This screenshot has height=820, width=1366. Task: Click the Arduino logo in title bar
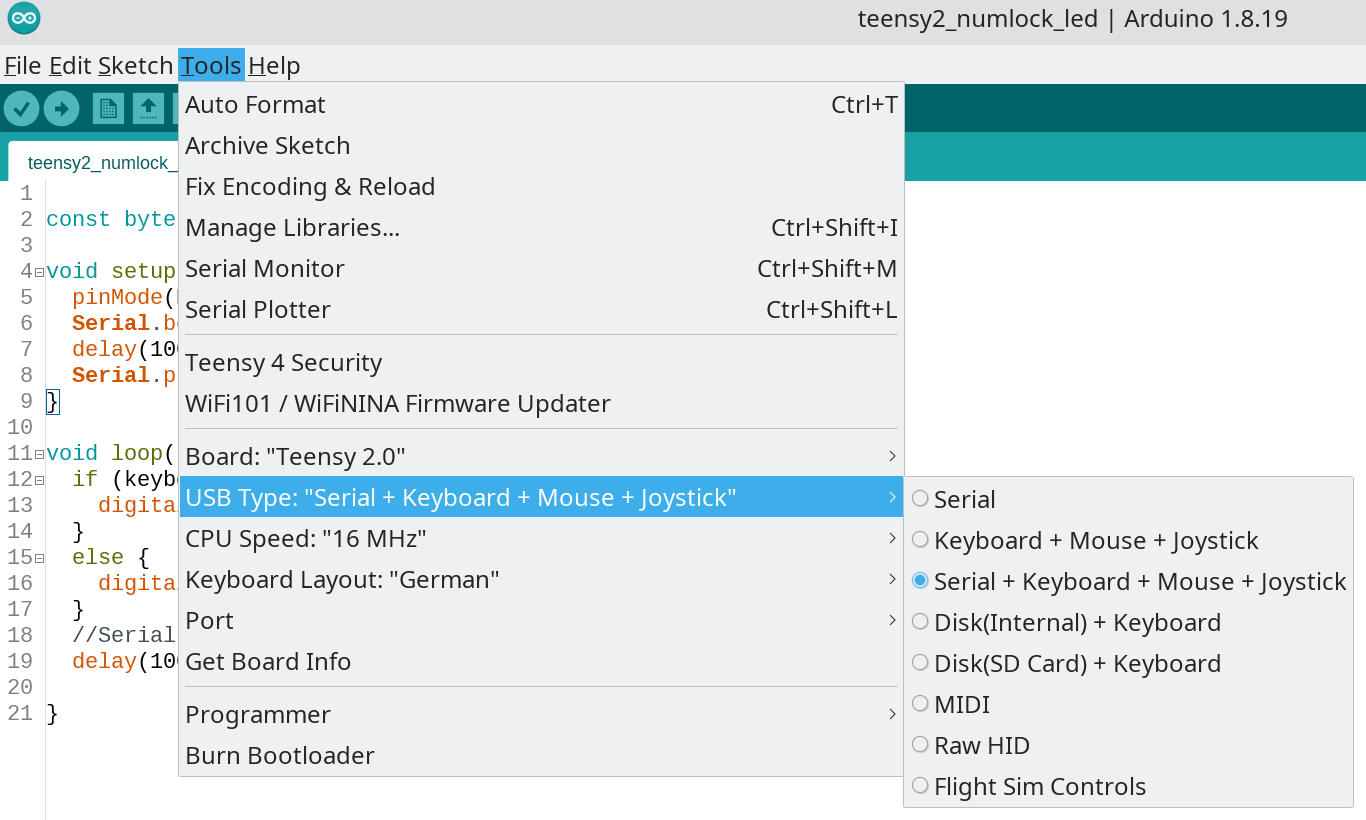click(24, 18)
